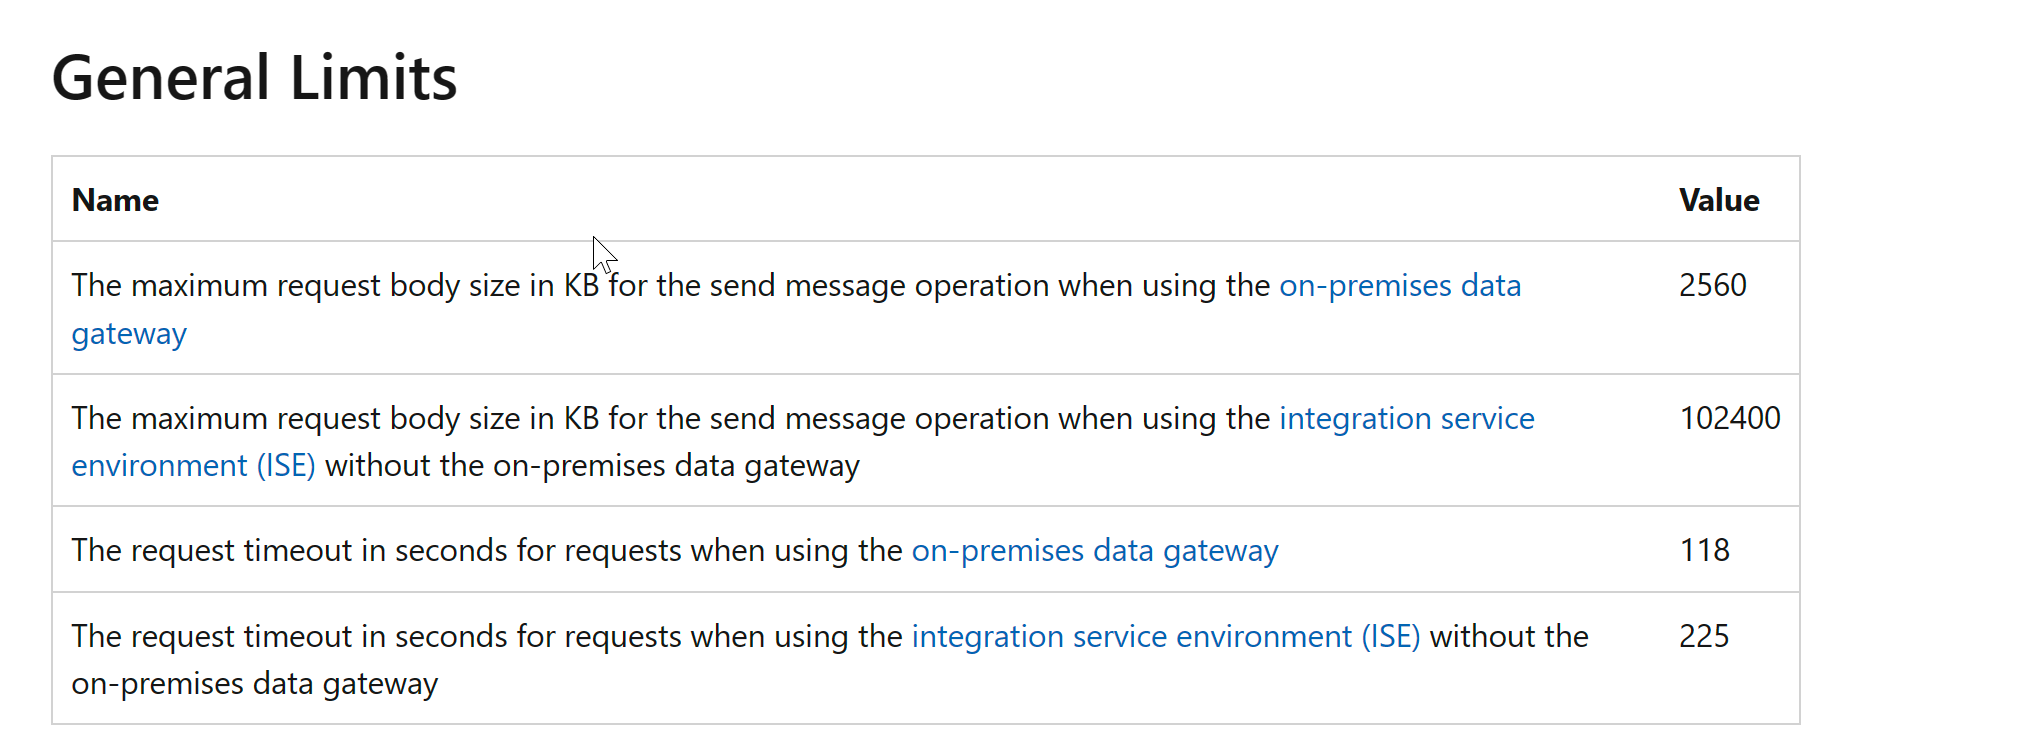Click the Value column header
Viewport: 2018px width, 742px height.
(1719, 200)
